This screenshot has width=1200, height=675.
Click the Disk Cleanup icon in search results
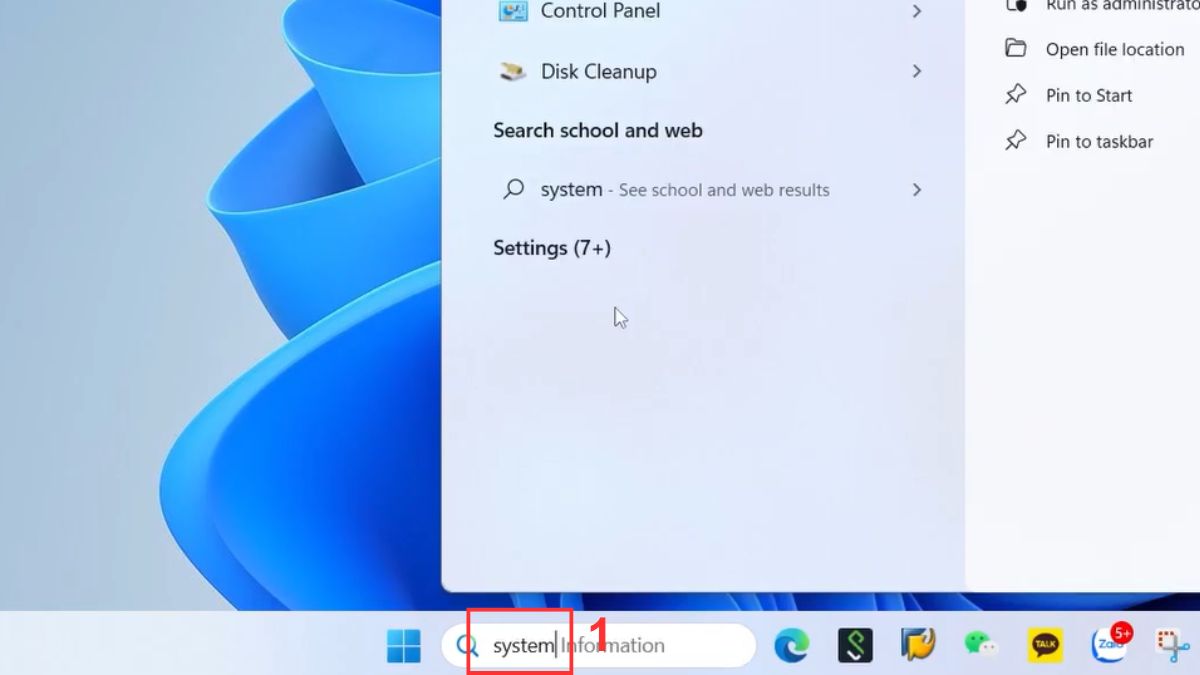(x=511, y=71)
